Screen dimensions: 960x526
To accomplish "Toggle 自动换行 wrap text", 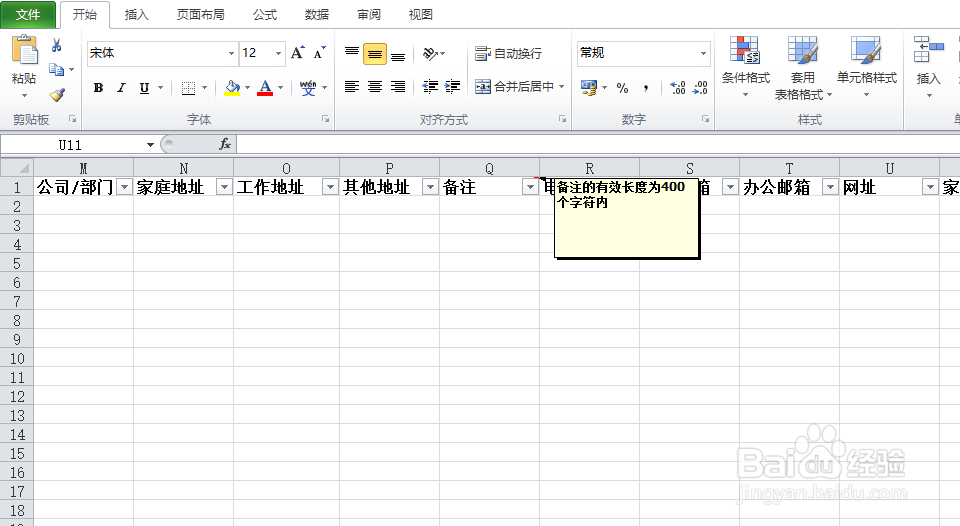I will click(x=508, y=54).
